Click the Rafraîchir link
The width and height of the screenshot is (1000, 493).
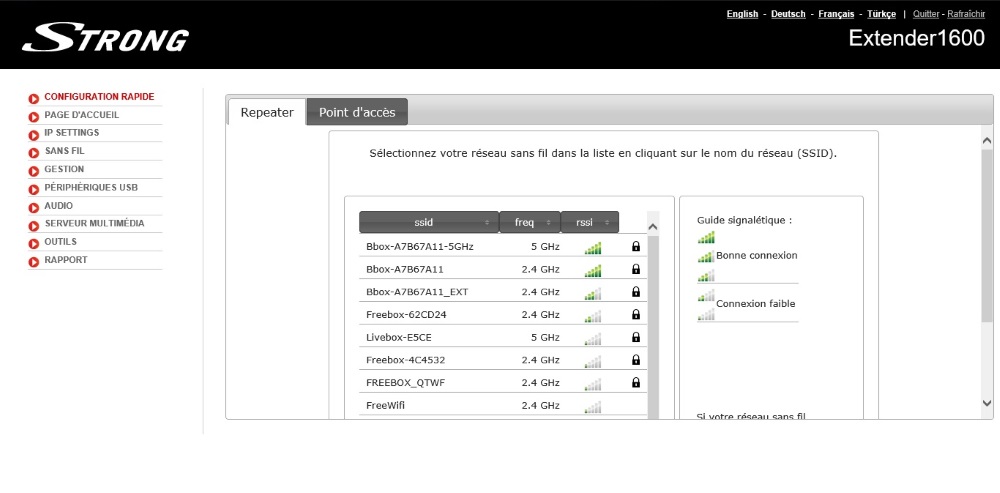tap(966, 14)
